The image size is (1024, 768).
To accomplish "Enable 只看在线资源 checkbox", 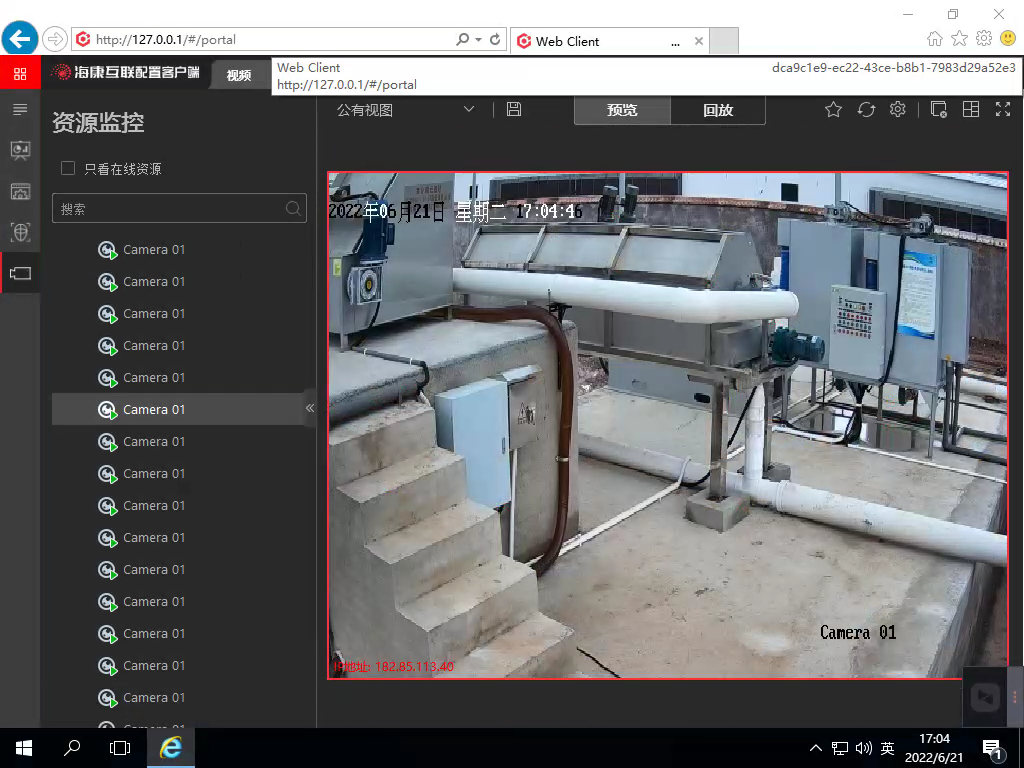I will 69,169.
